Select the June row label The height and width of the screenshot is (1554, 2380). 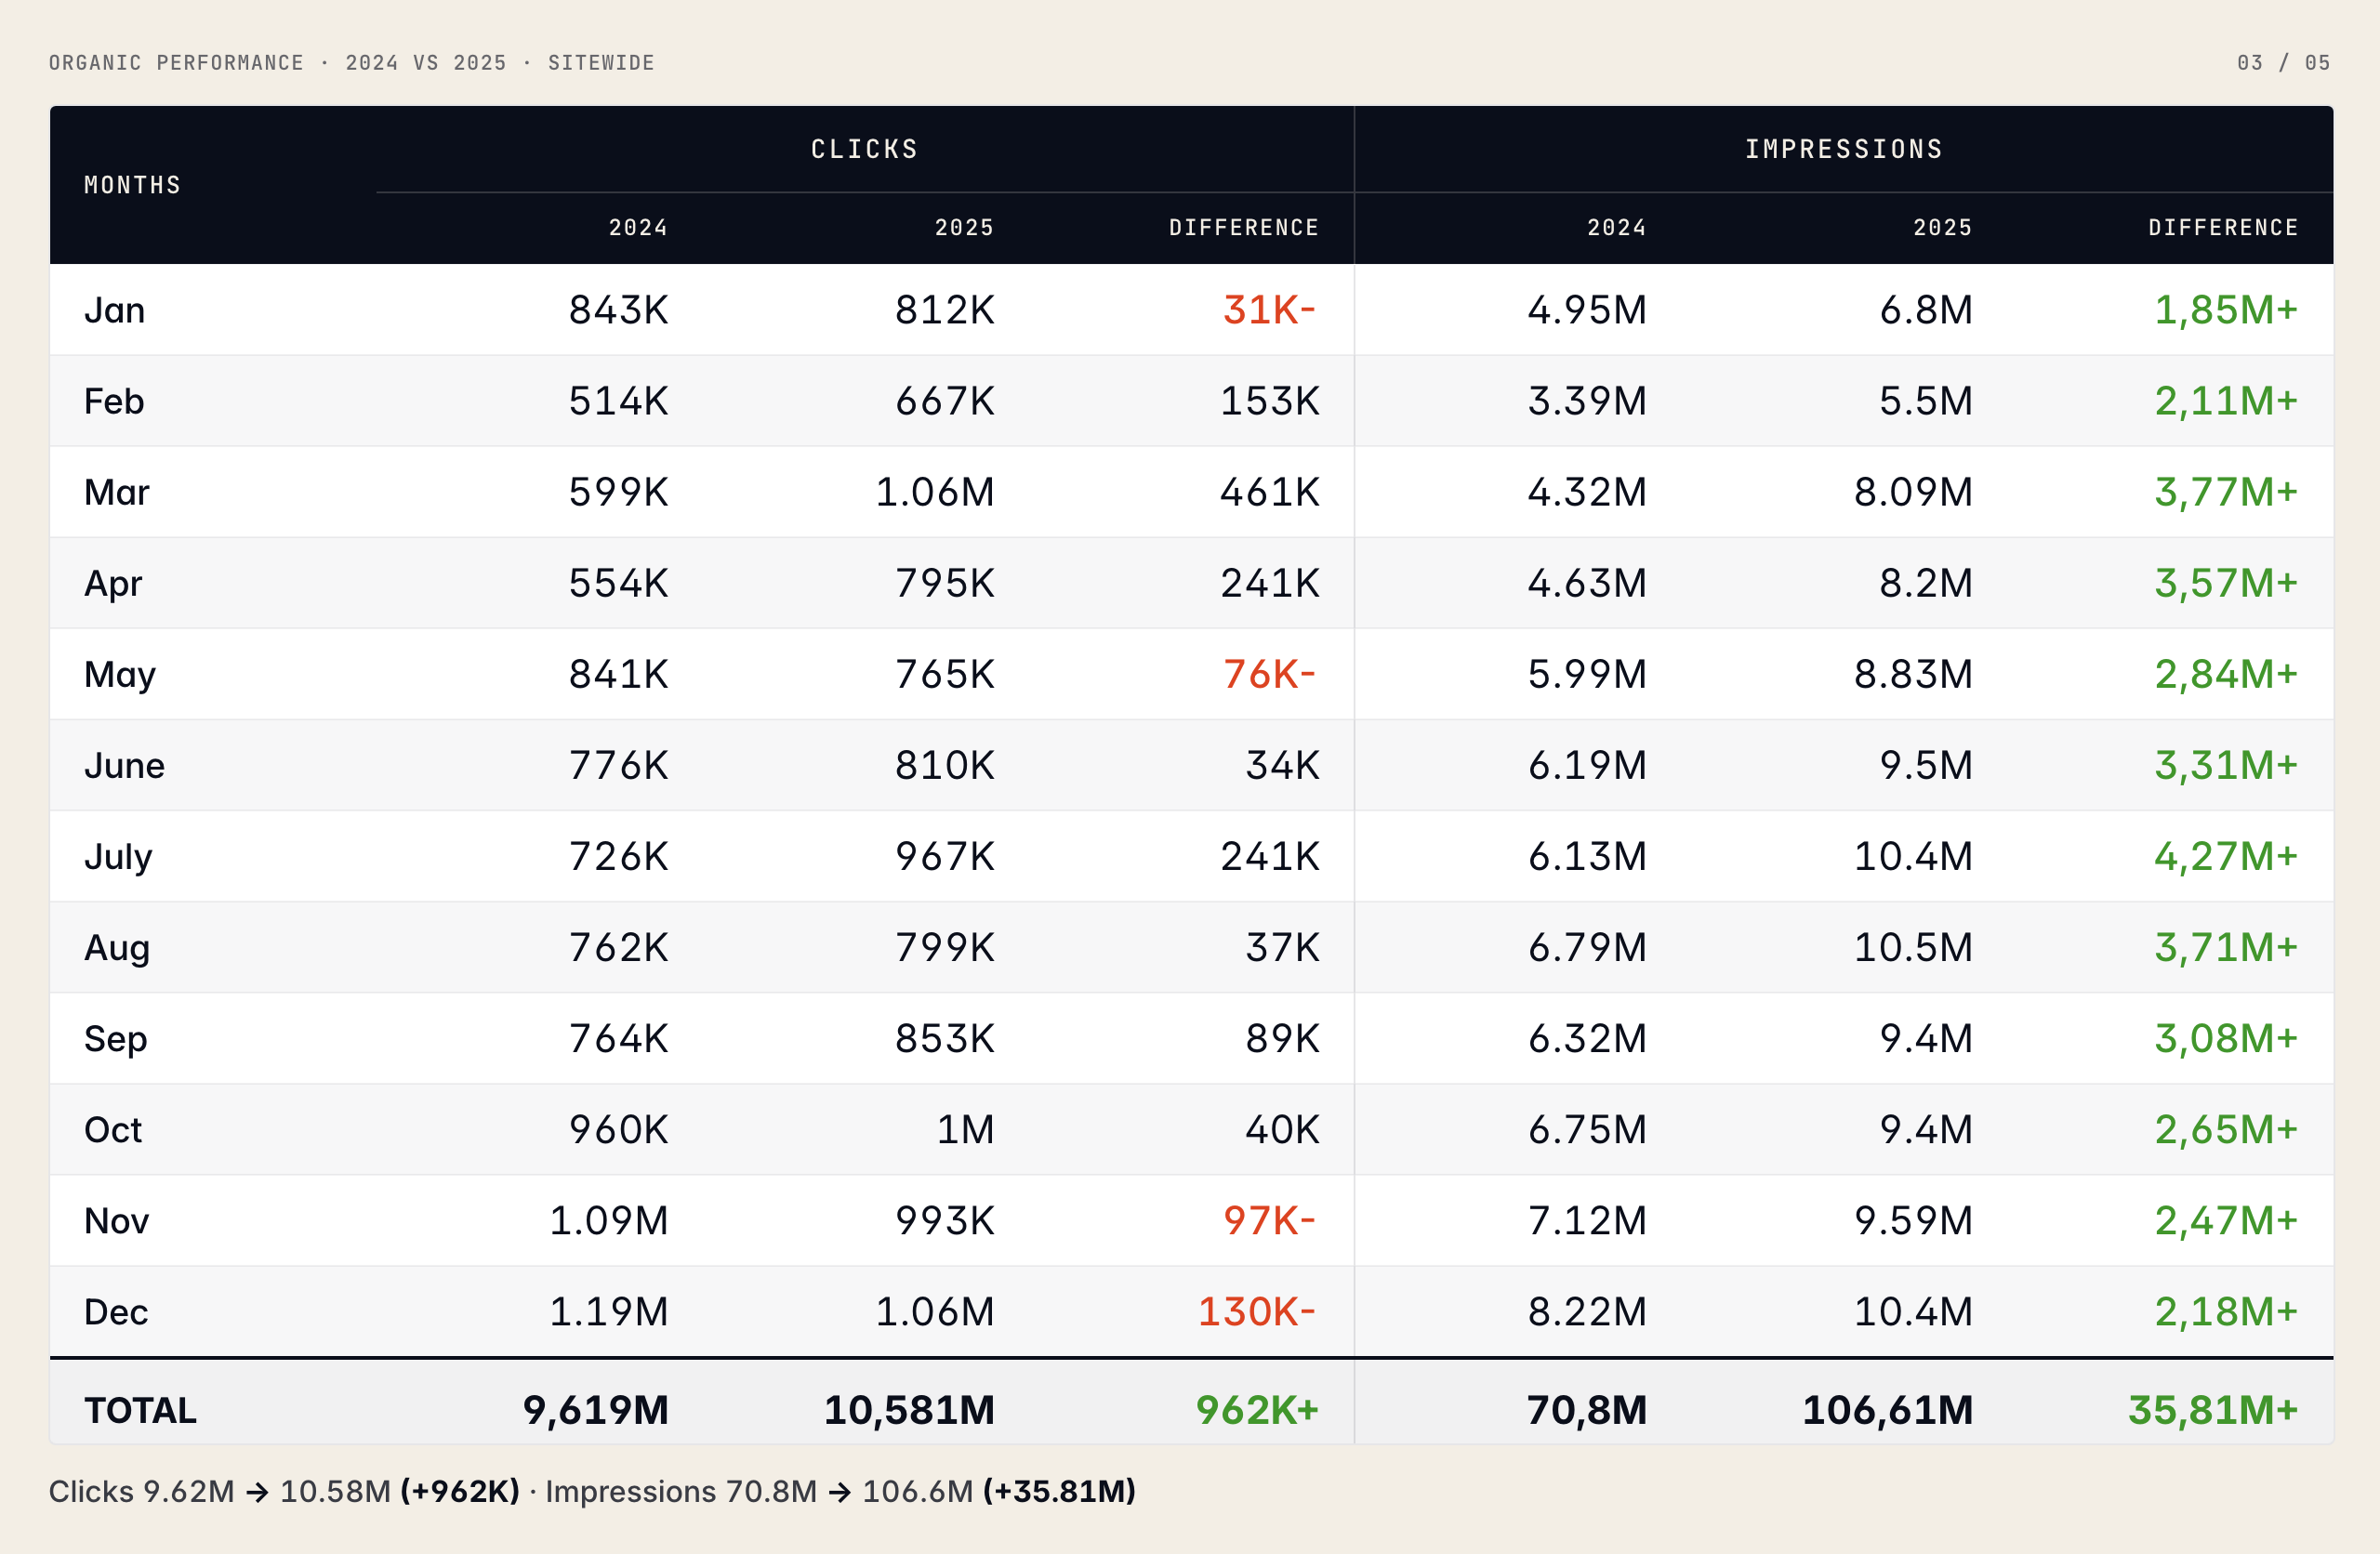[124, 765]
